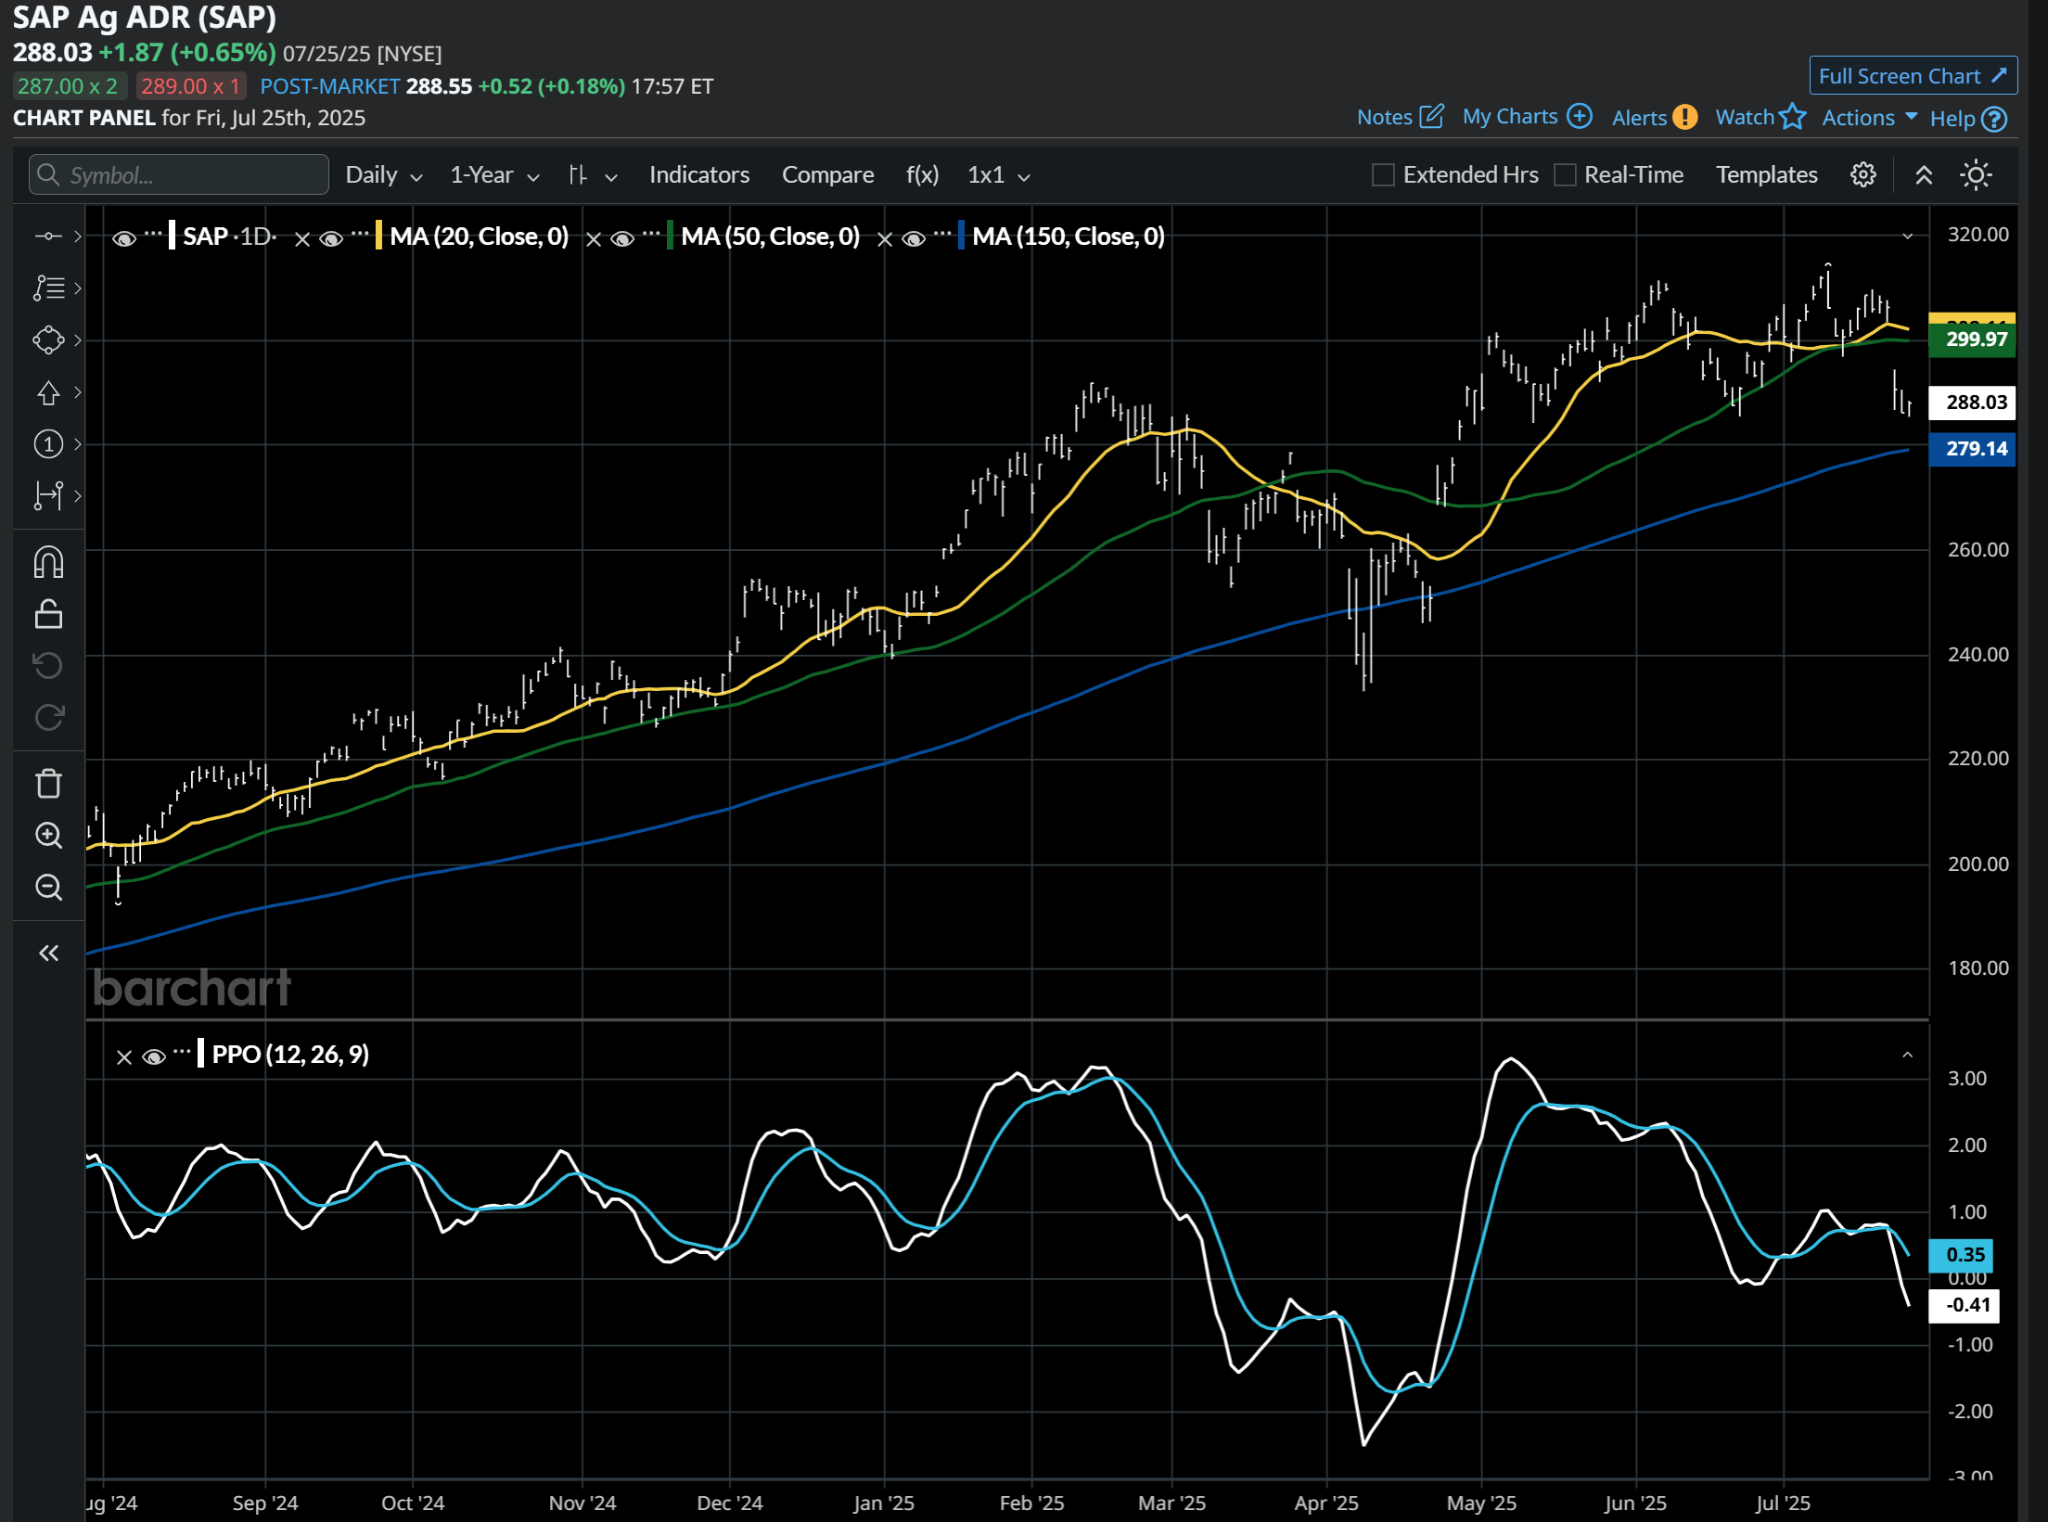2048x1522 pixels.
Task: Add chart via My Charts plus icon
Action: (x=1579, y=116)
